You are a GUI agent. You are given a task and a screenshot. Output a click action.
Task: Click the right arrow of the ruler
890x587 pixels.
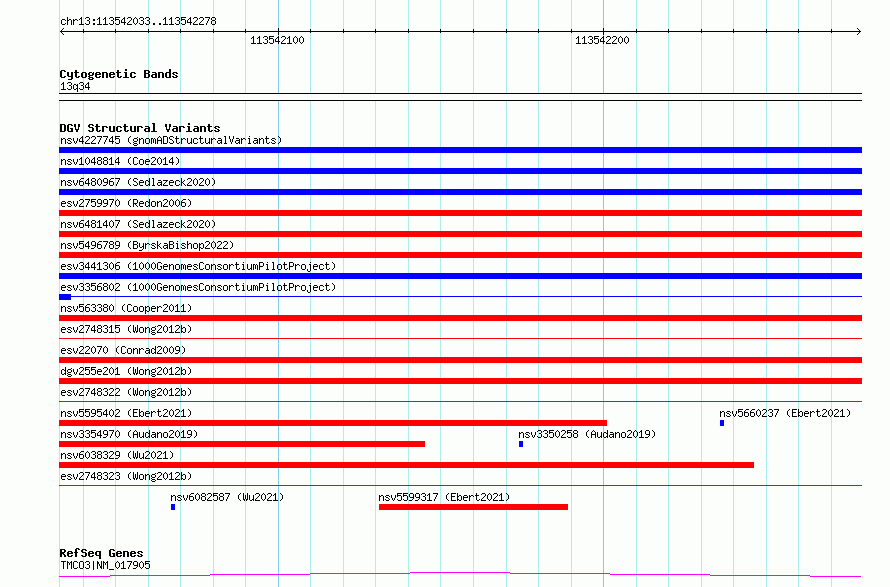coord(859,31)
